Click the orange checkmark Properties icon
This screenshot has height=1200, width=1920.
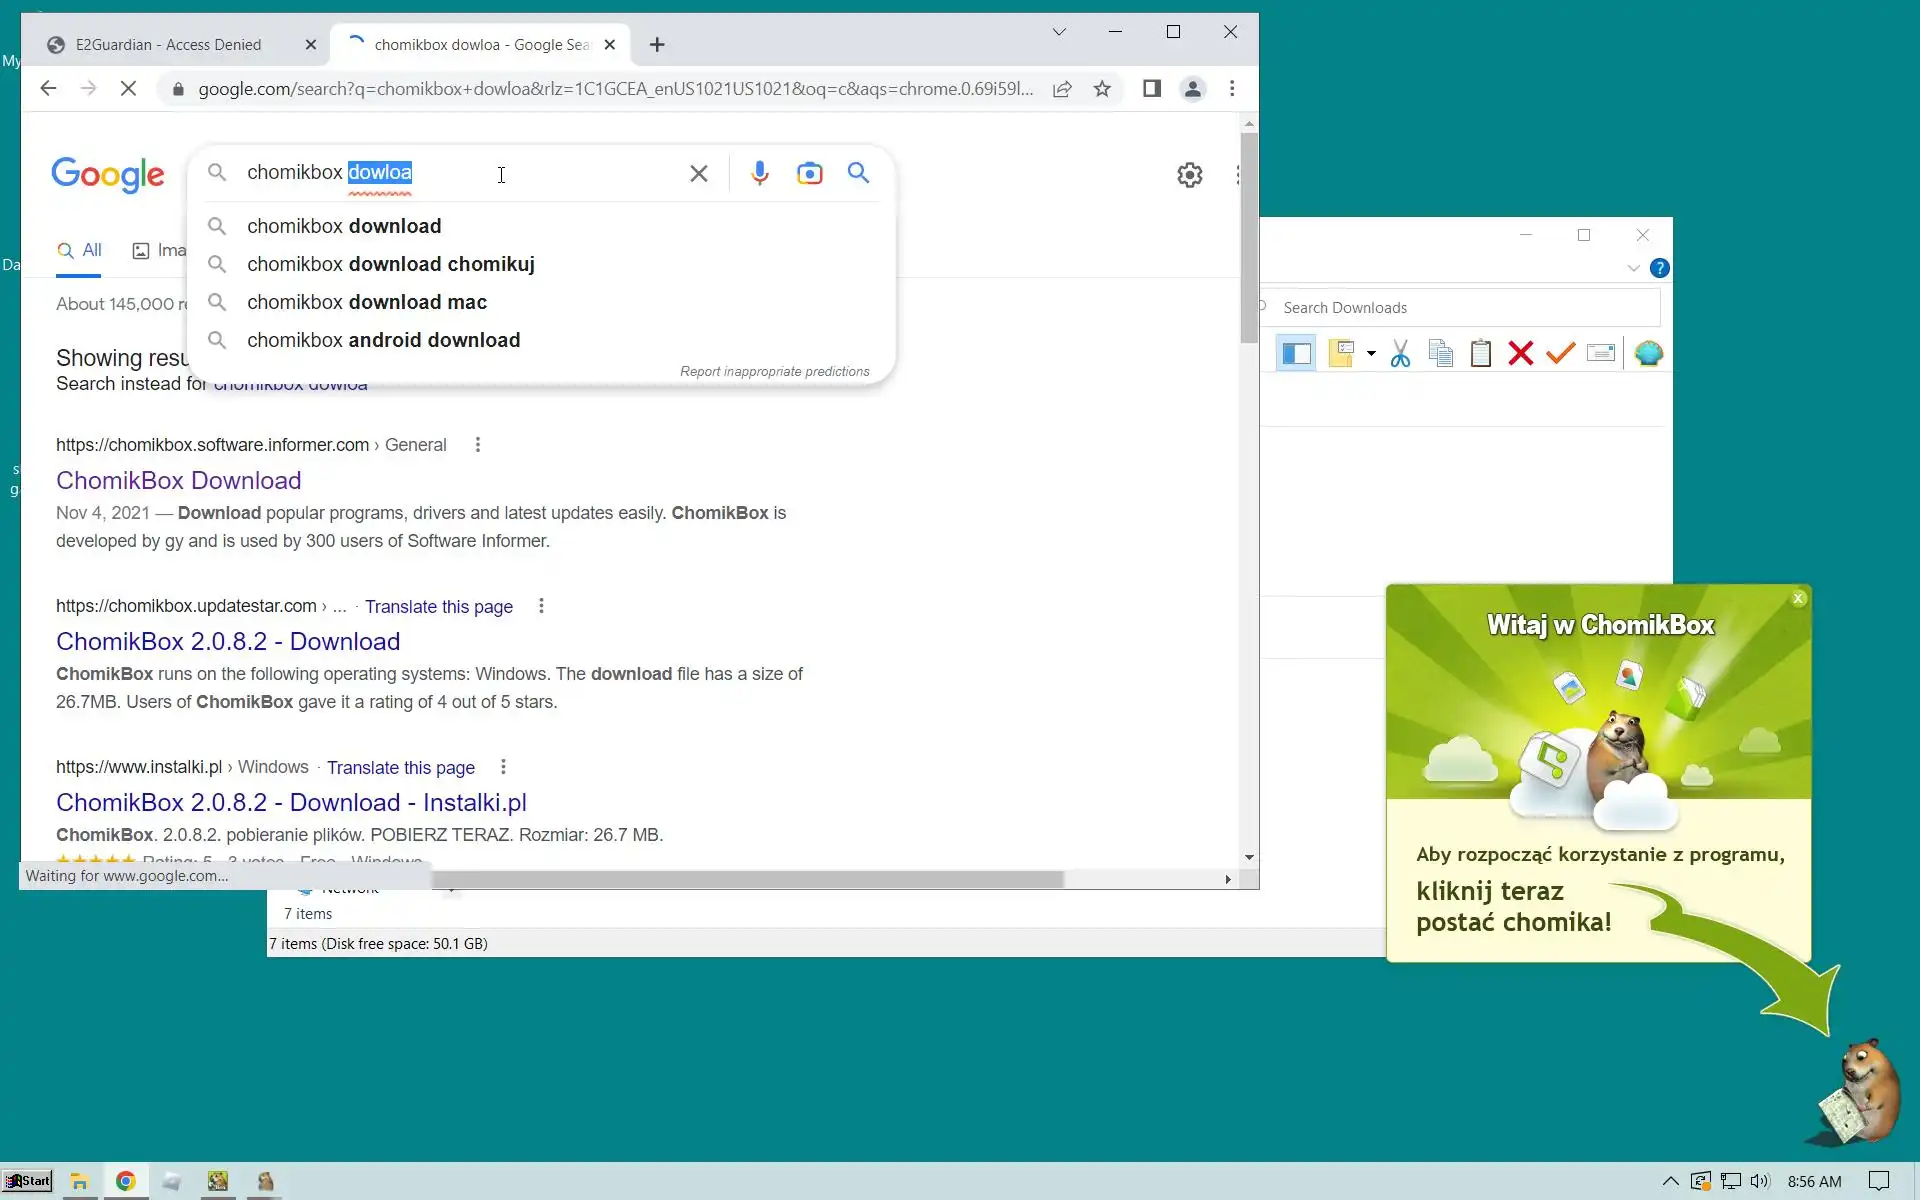(x=1560, y=354)
